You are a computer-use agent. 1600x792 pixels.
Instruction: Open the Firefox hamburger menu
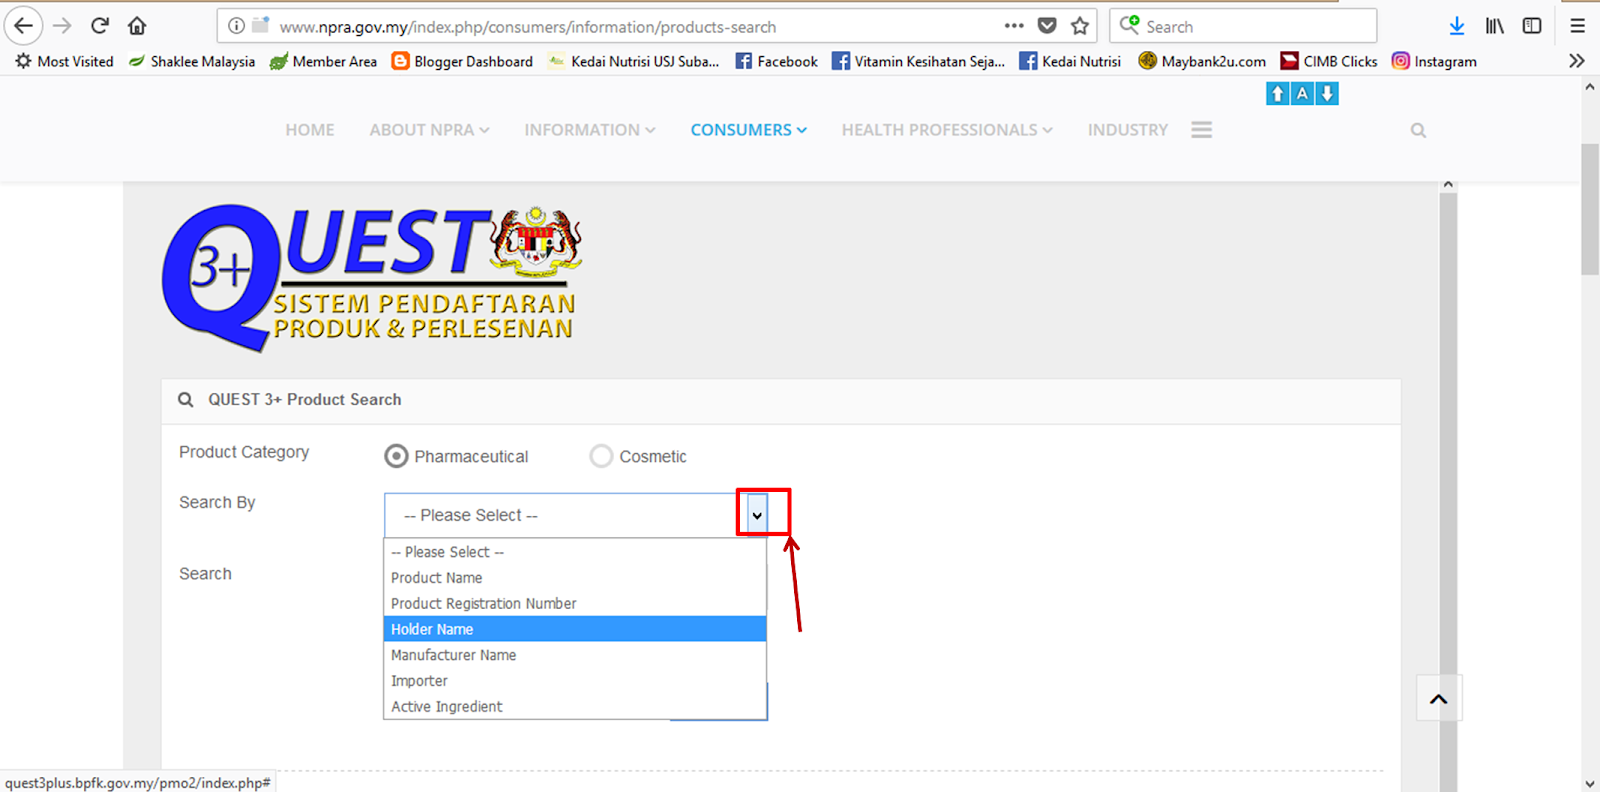click(x=1578, y=26)
